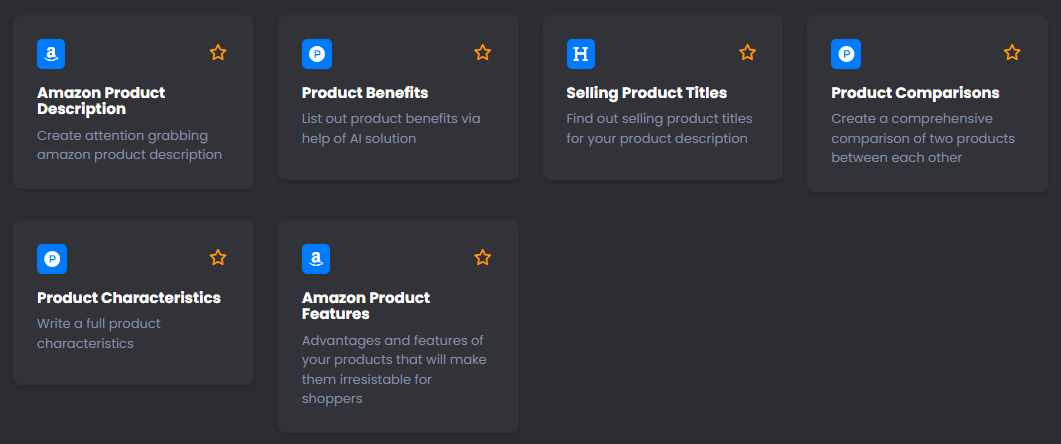Screen dimensions: 1061x444
Task: Star the Product Benefits template
Action: point(483,53)
